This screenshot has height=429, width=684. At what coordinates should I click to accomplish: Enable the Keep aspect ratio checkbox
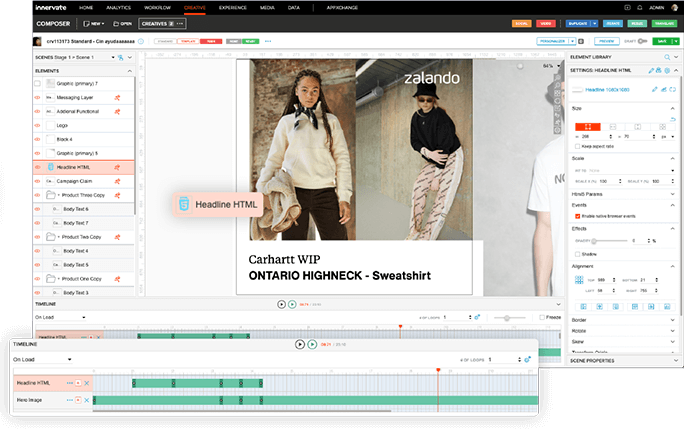578,145
